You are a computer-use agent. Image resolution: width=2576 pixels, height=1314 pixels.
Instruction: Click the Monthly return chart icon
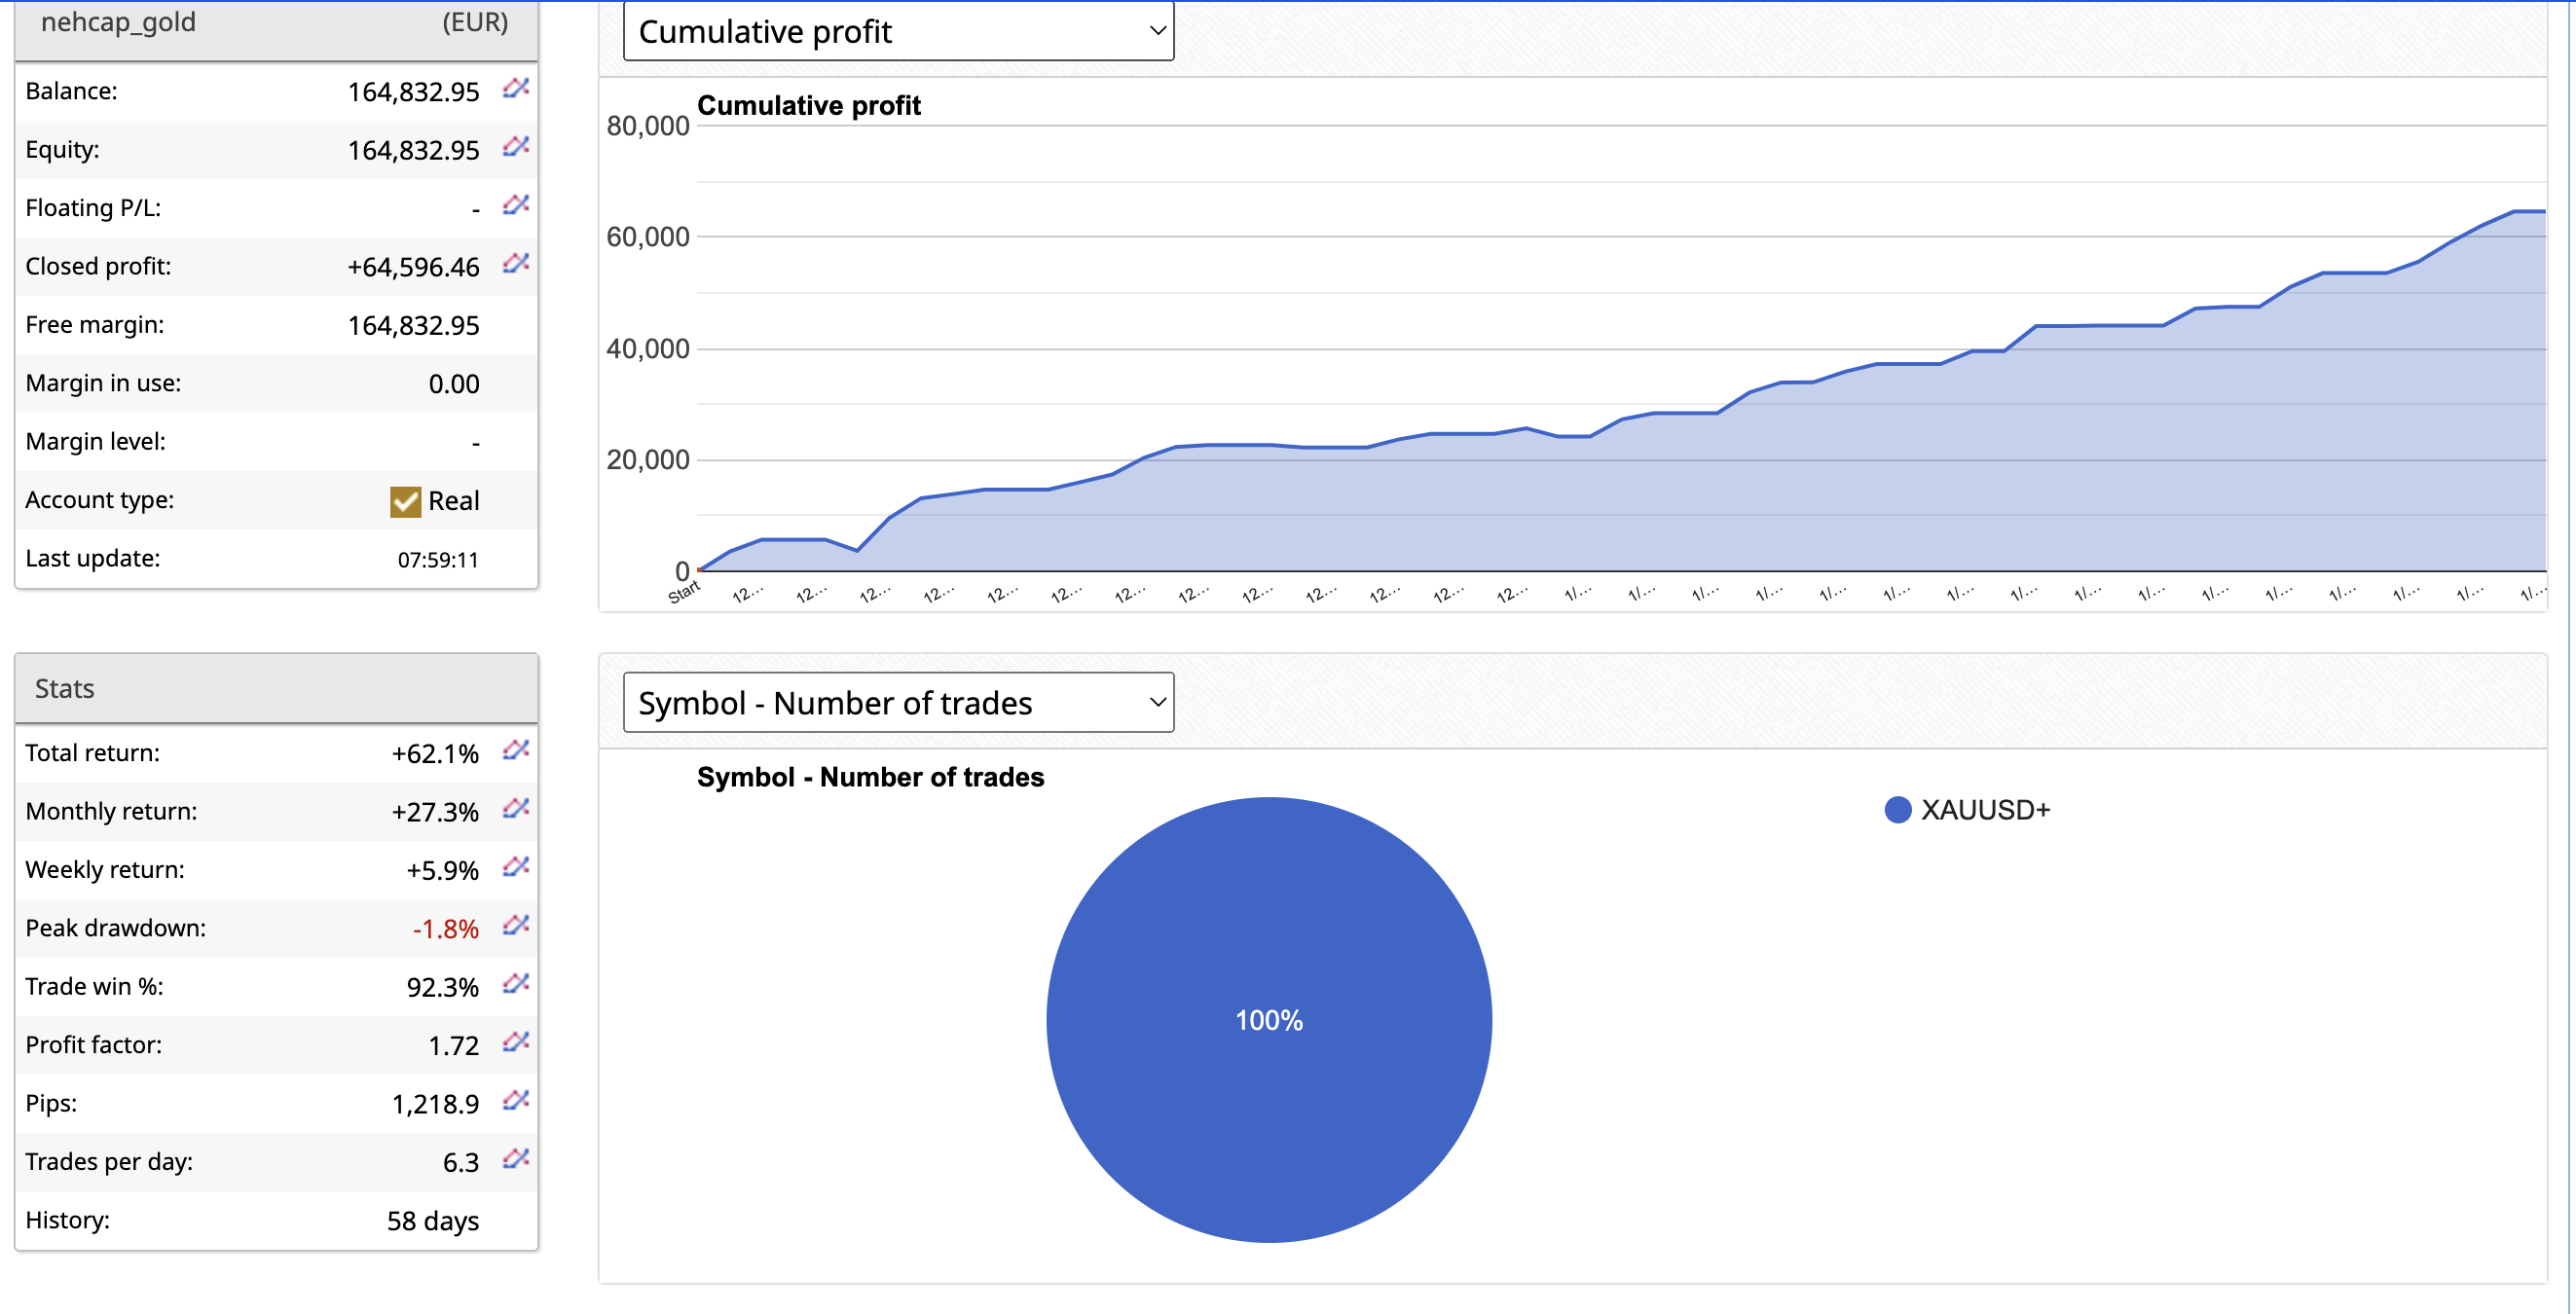tap(515, 808)
